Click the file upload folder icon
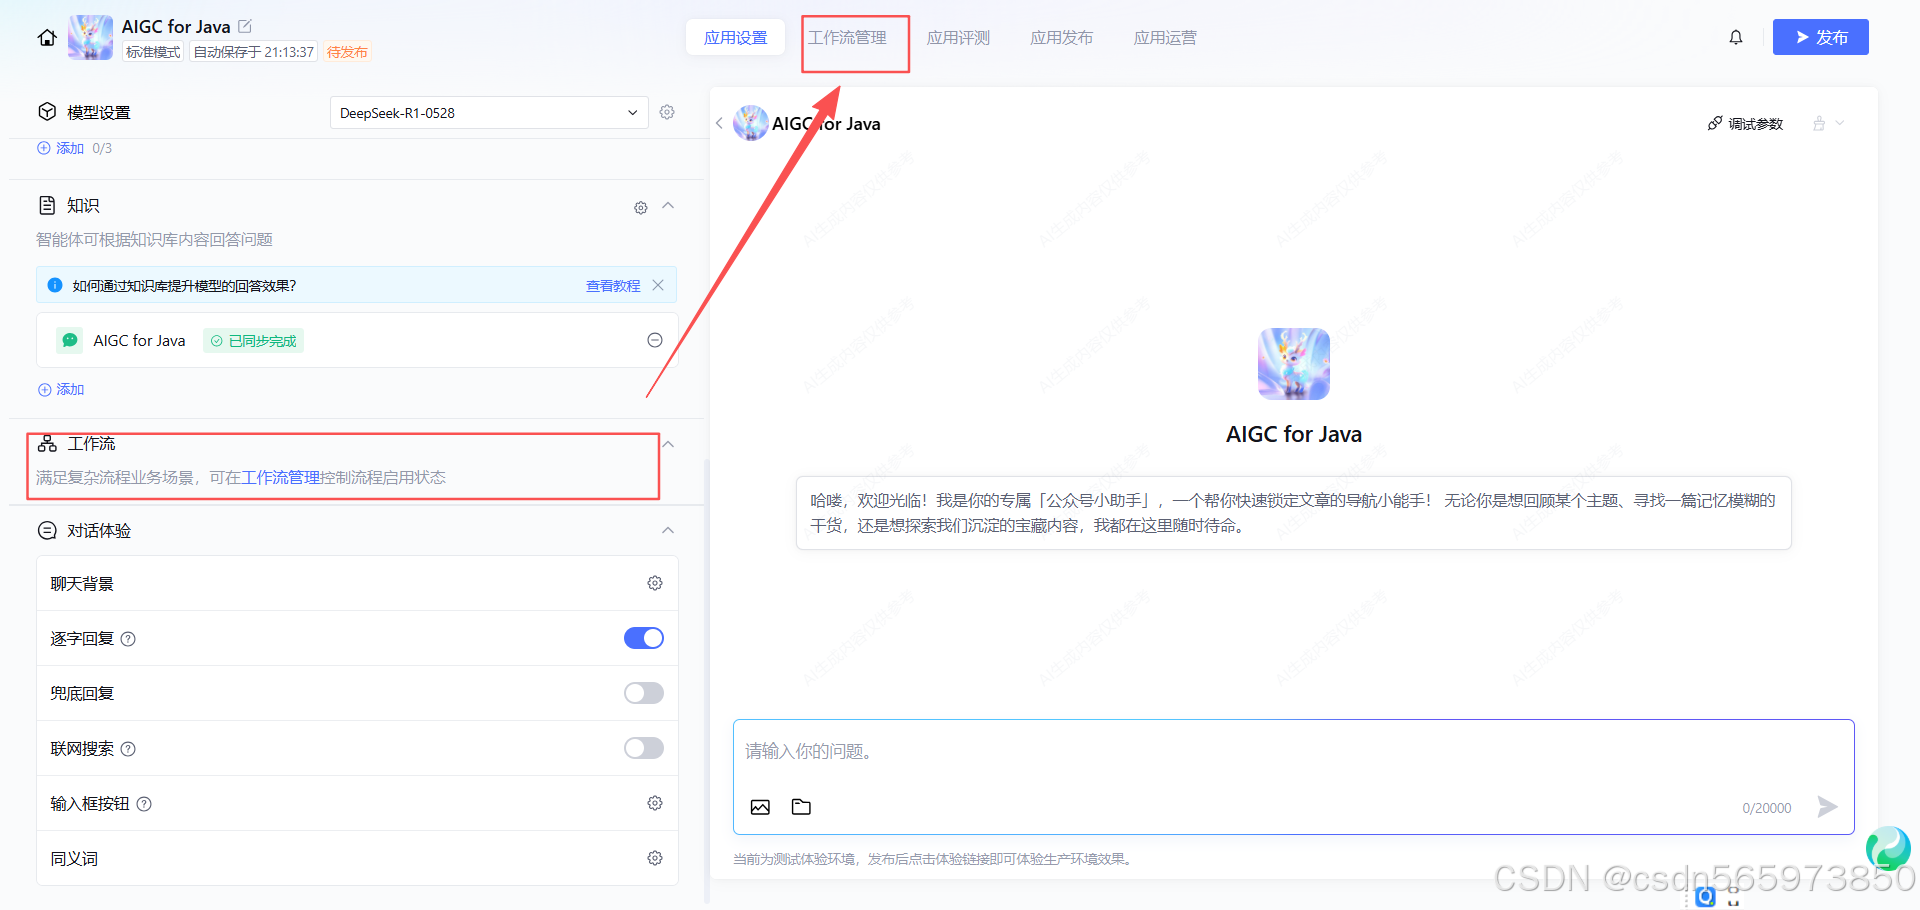Viewport: 1920px width, 910px height. [x=801, y=807]
